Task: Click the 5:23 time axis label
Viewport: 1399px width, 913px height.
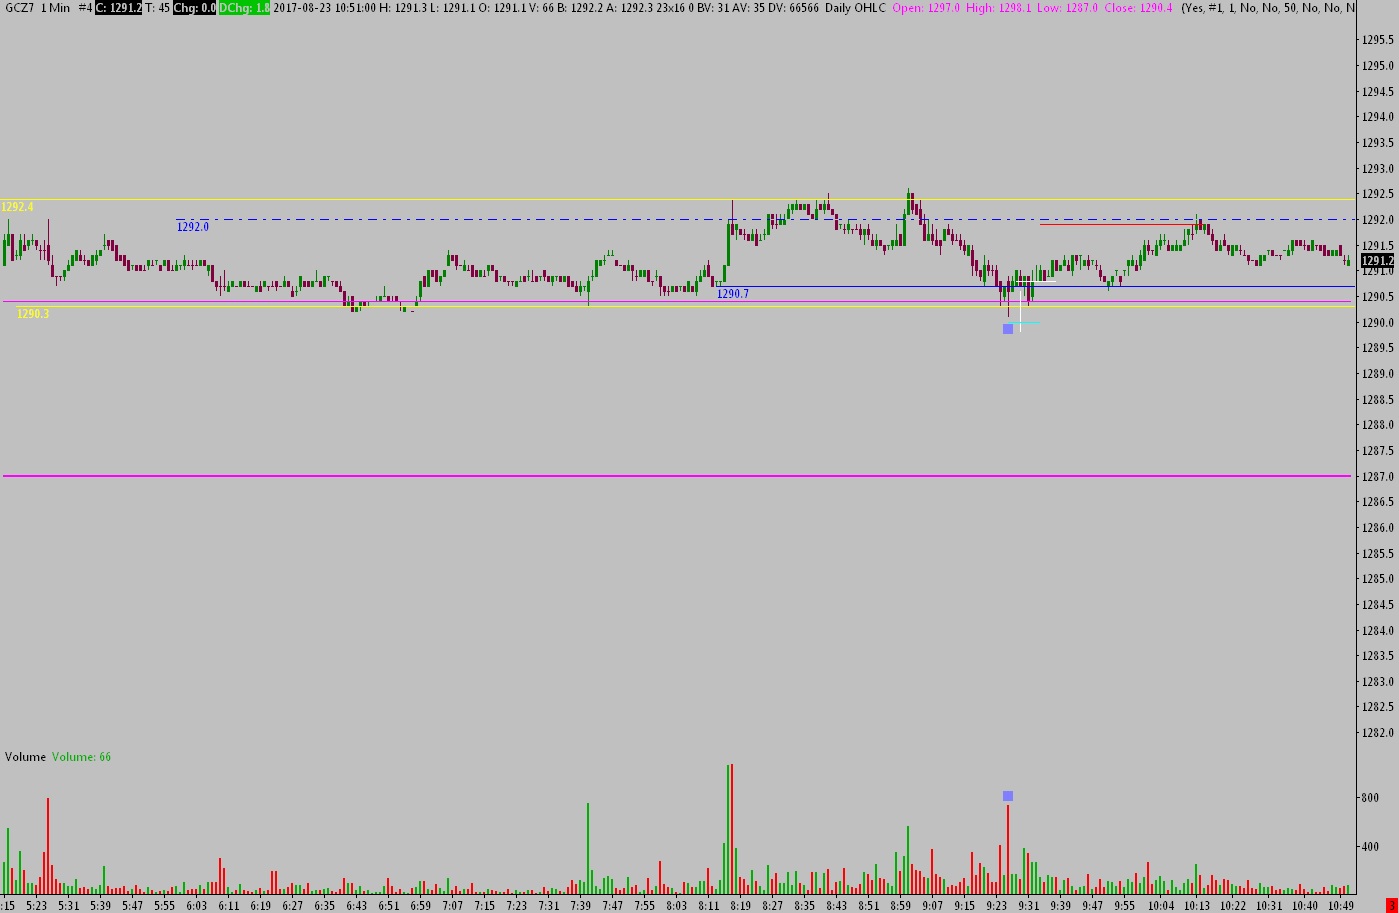Action: pos(37,906)
